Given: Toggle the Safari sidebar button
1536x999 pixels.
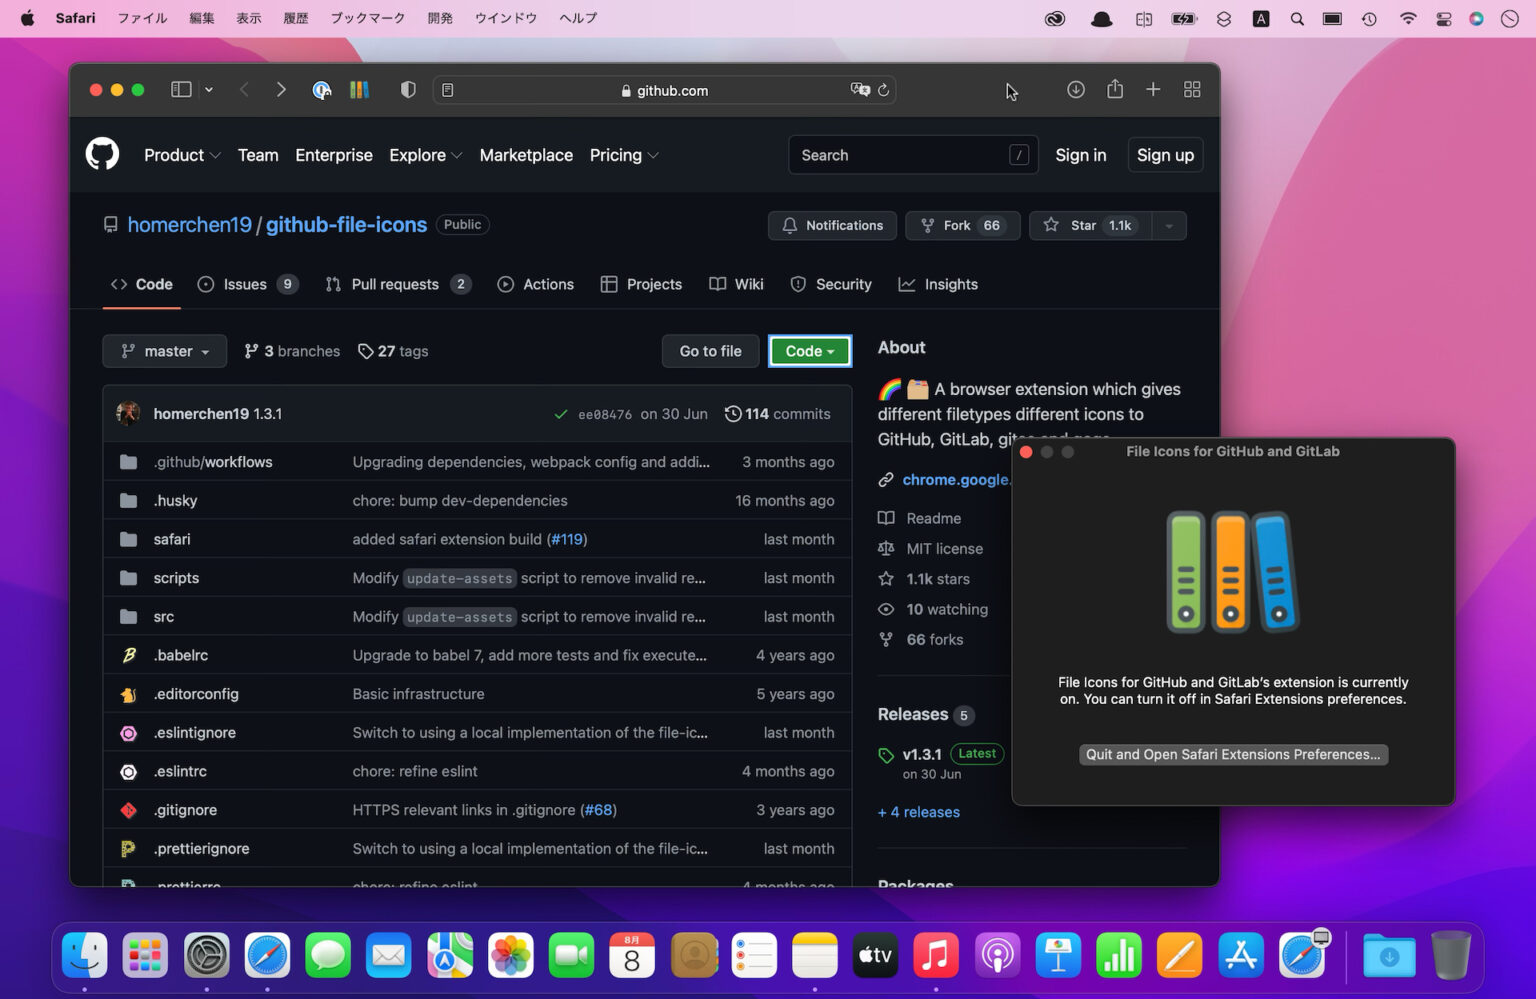Looking at the screenshot, I should coord(180,89).
